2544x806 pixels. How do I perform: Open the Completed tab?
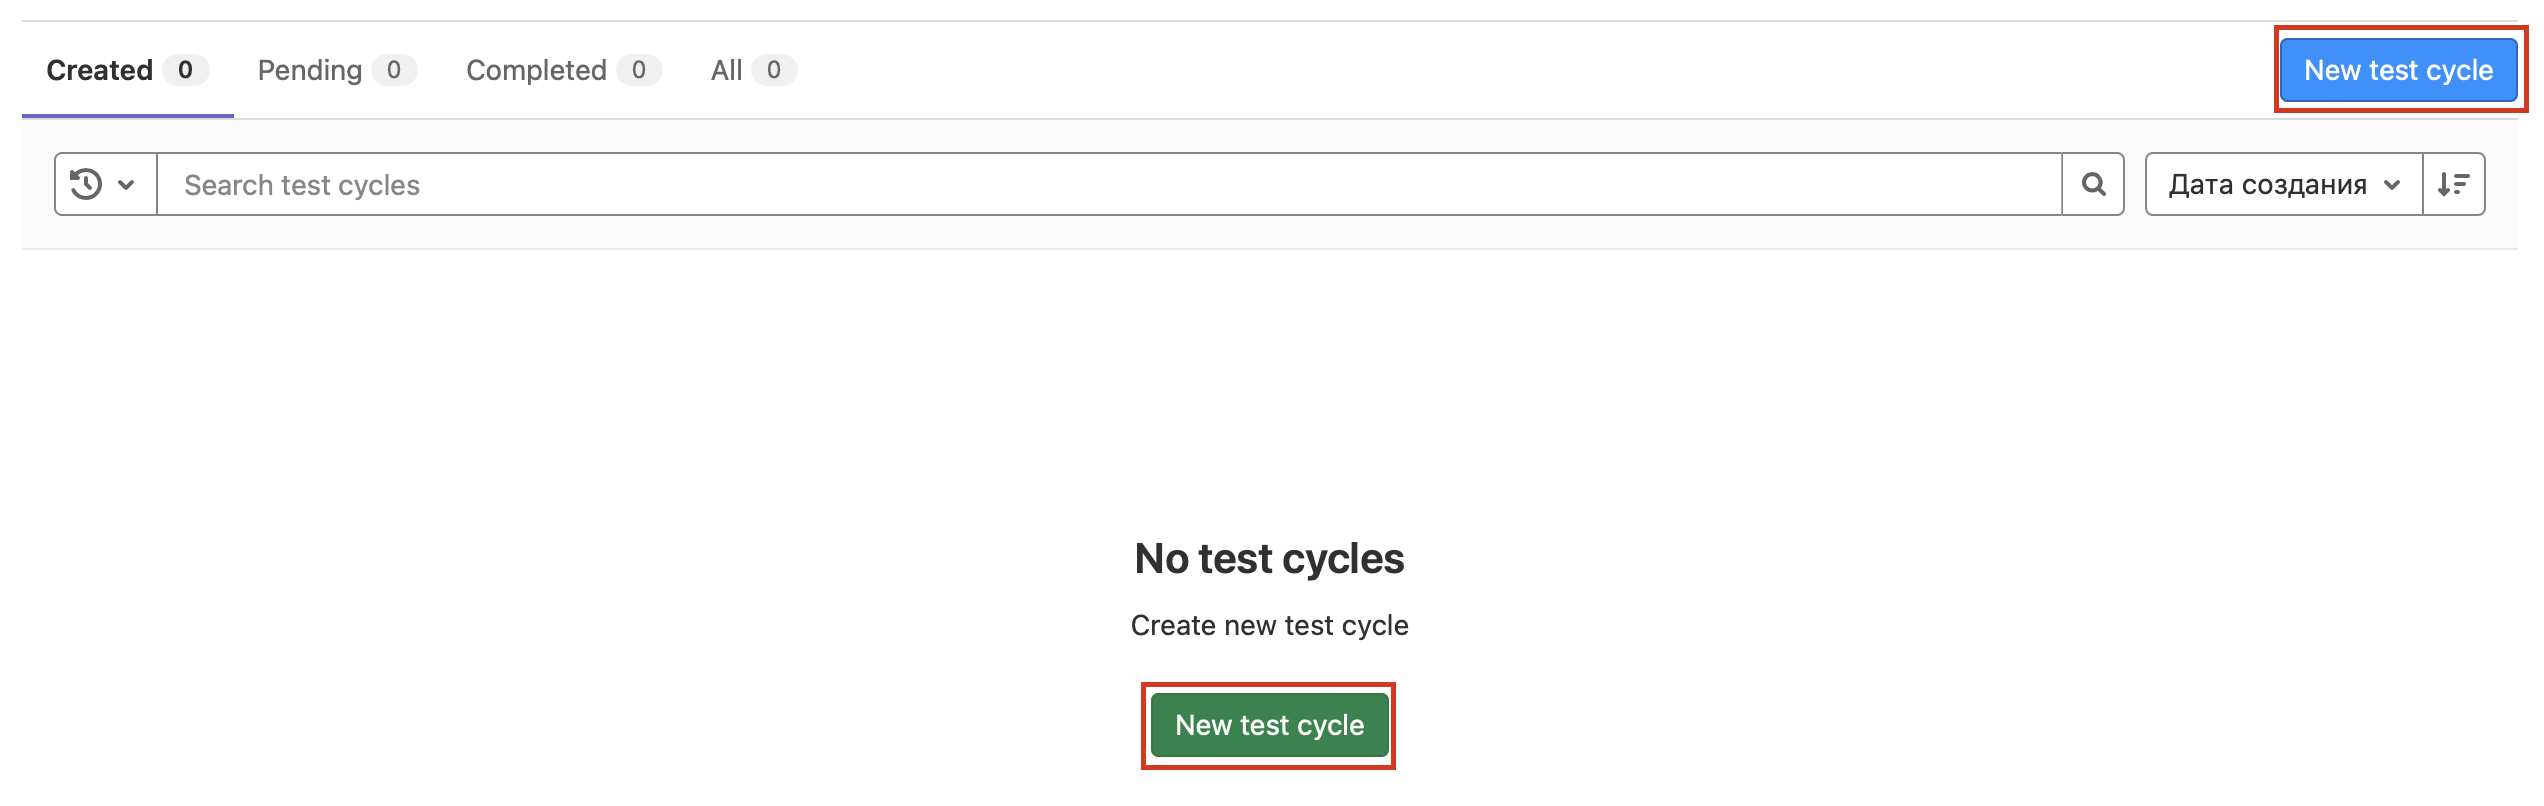[536, 70]
